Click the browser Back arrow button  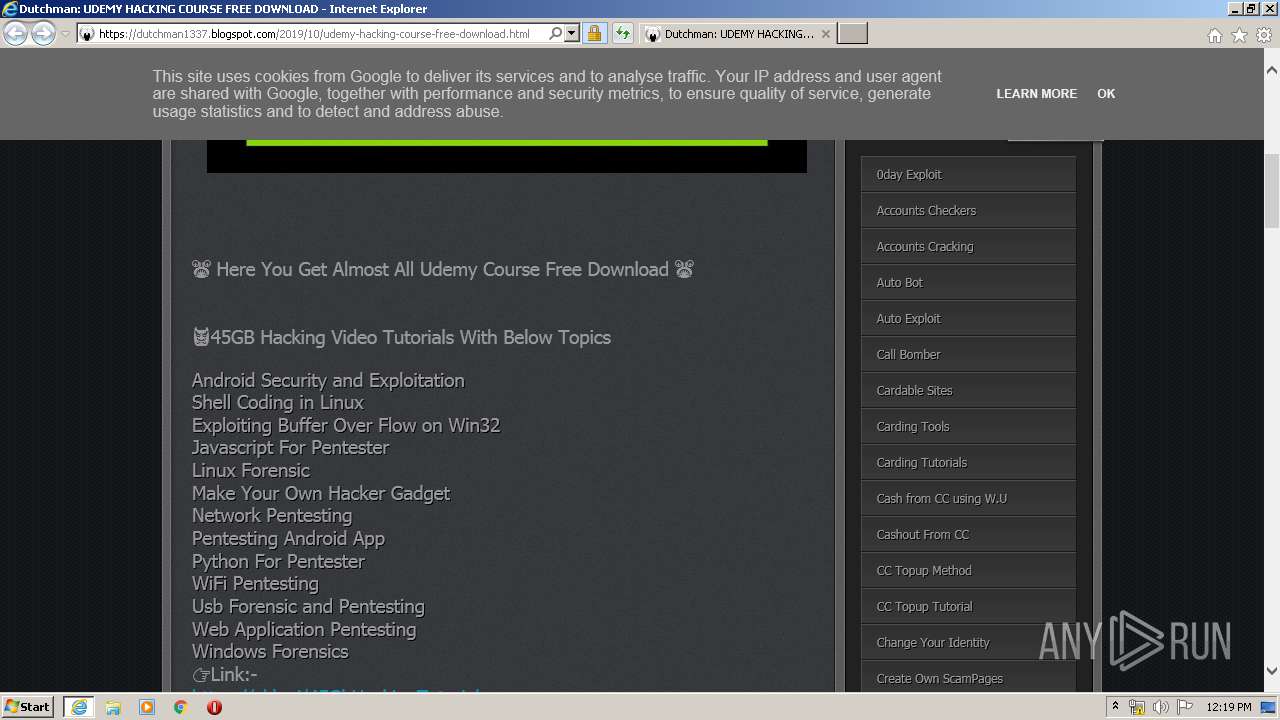(16, 34)
